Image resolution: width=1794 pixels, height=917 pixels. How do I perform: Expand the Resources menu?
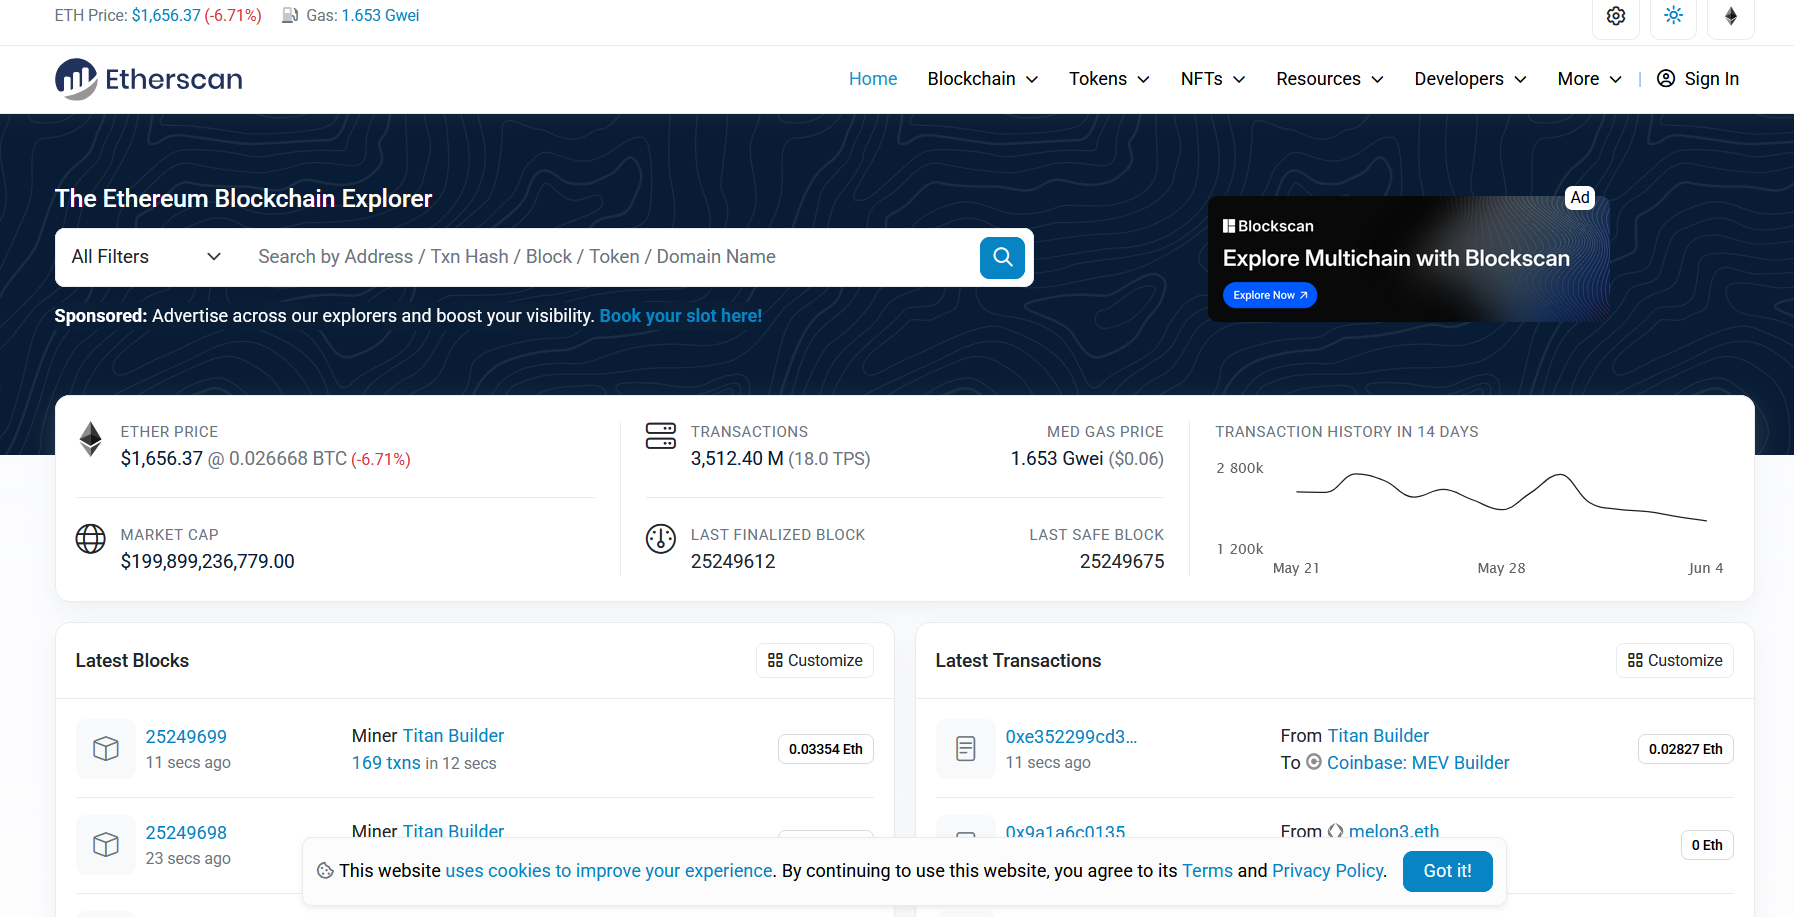point(1330,79)
